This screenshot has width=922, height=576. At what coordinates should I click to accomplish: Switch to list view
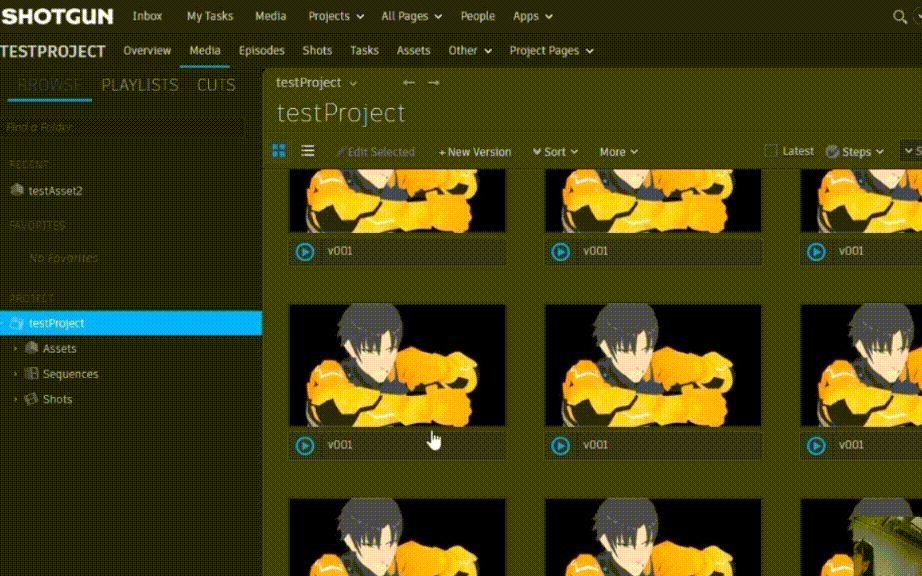coord(308,151)
